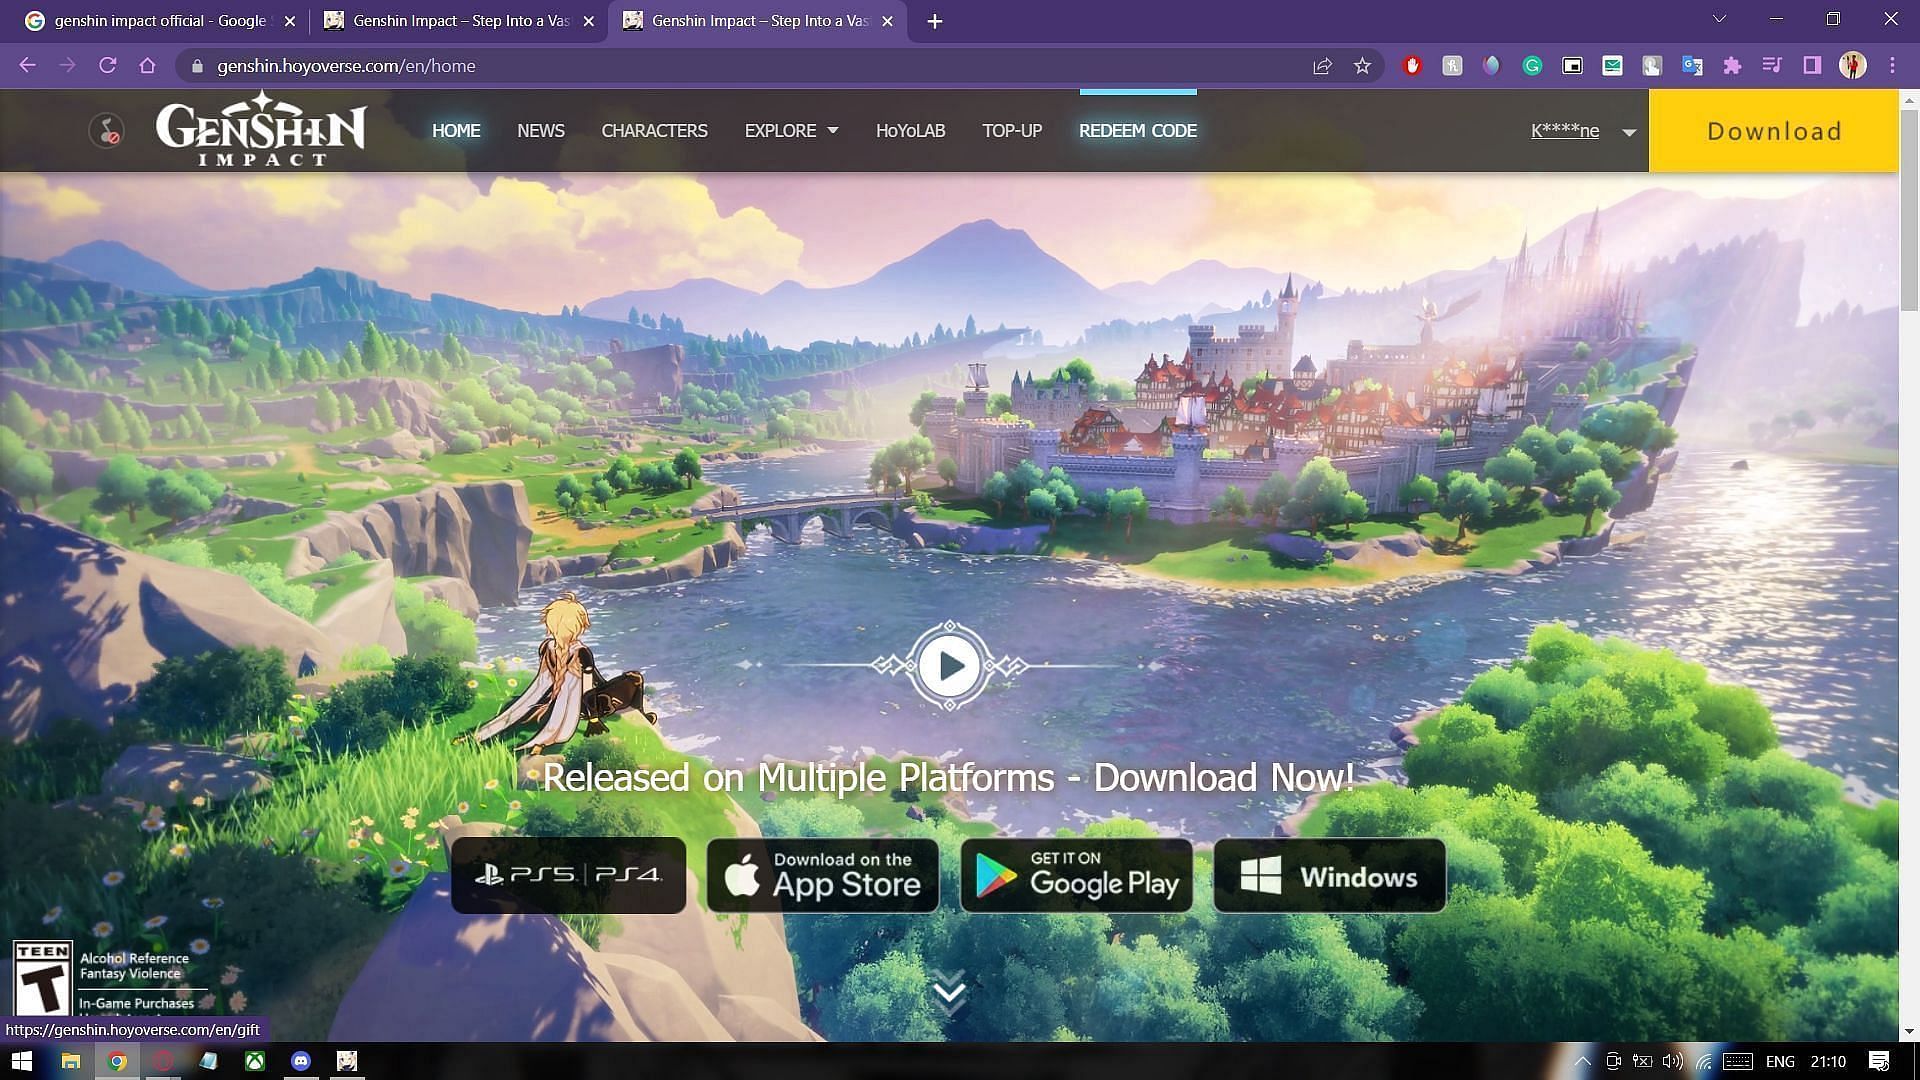Select the CHARACTERS menu tab

click(x=654, y=129)
